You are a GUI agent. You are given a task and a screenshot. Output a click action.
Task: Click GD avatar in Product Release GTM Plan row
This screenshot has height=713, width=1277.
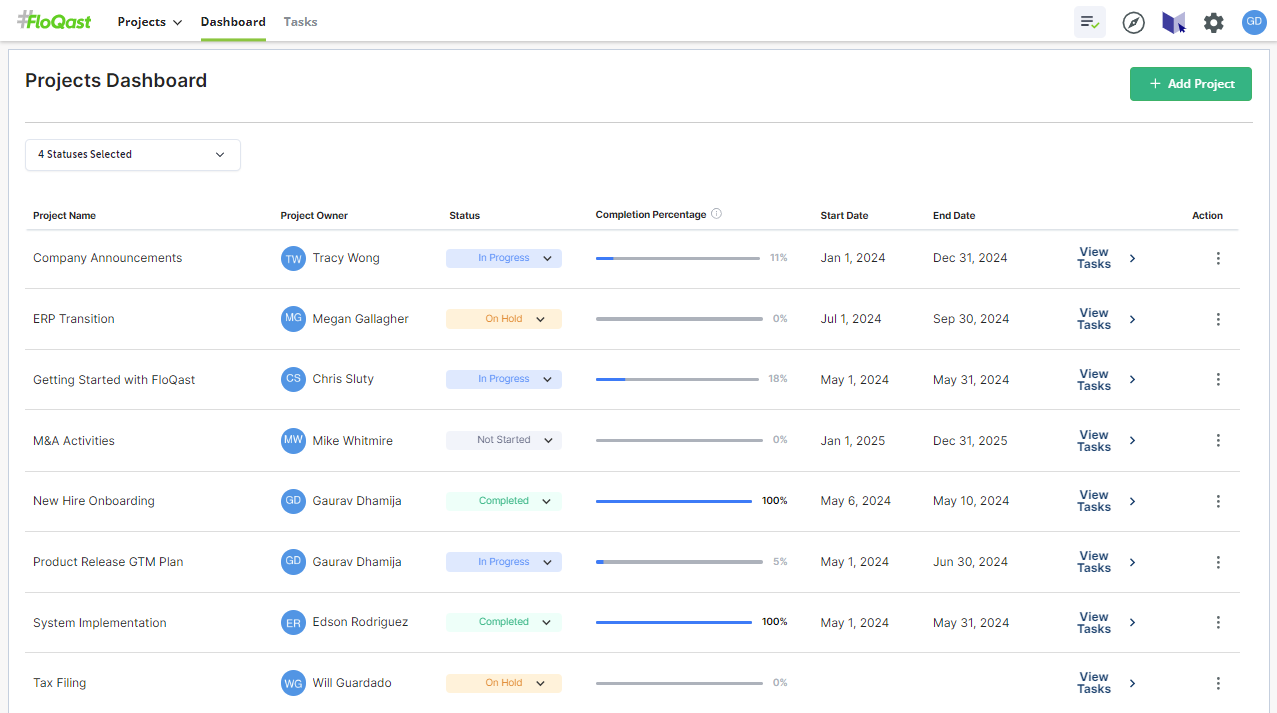(x=293, y=561)
